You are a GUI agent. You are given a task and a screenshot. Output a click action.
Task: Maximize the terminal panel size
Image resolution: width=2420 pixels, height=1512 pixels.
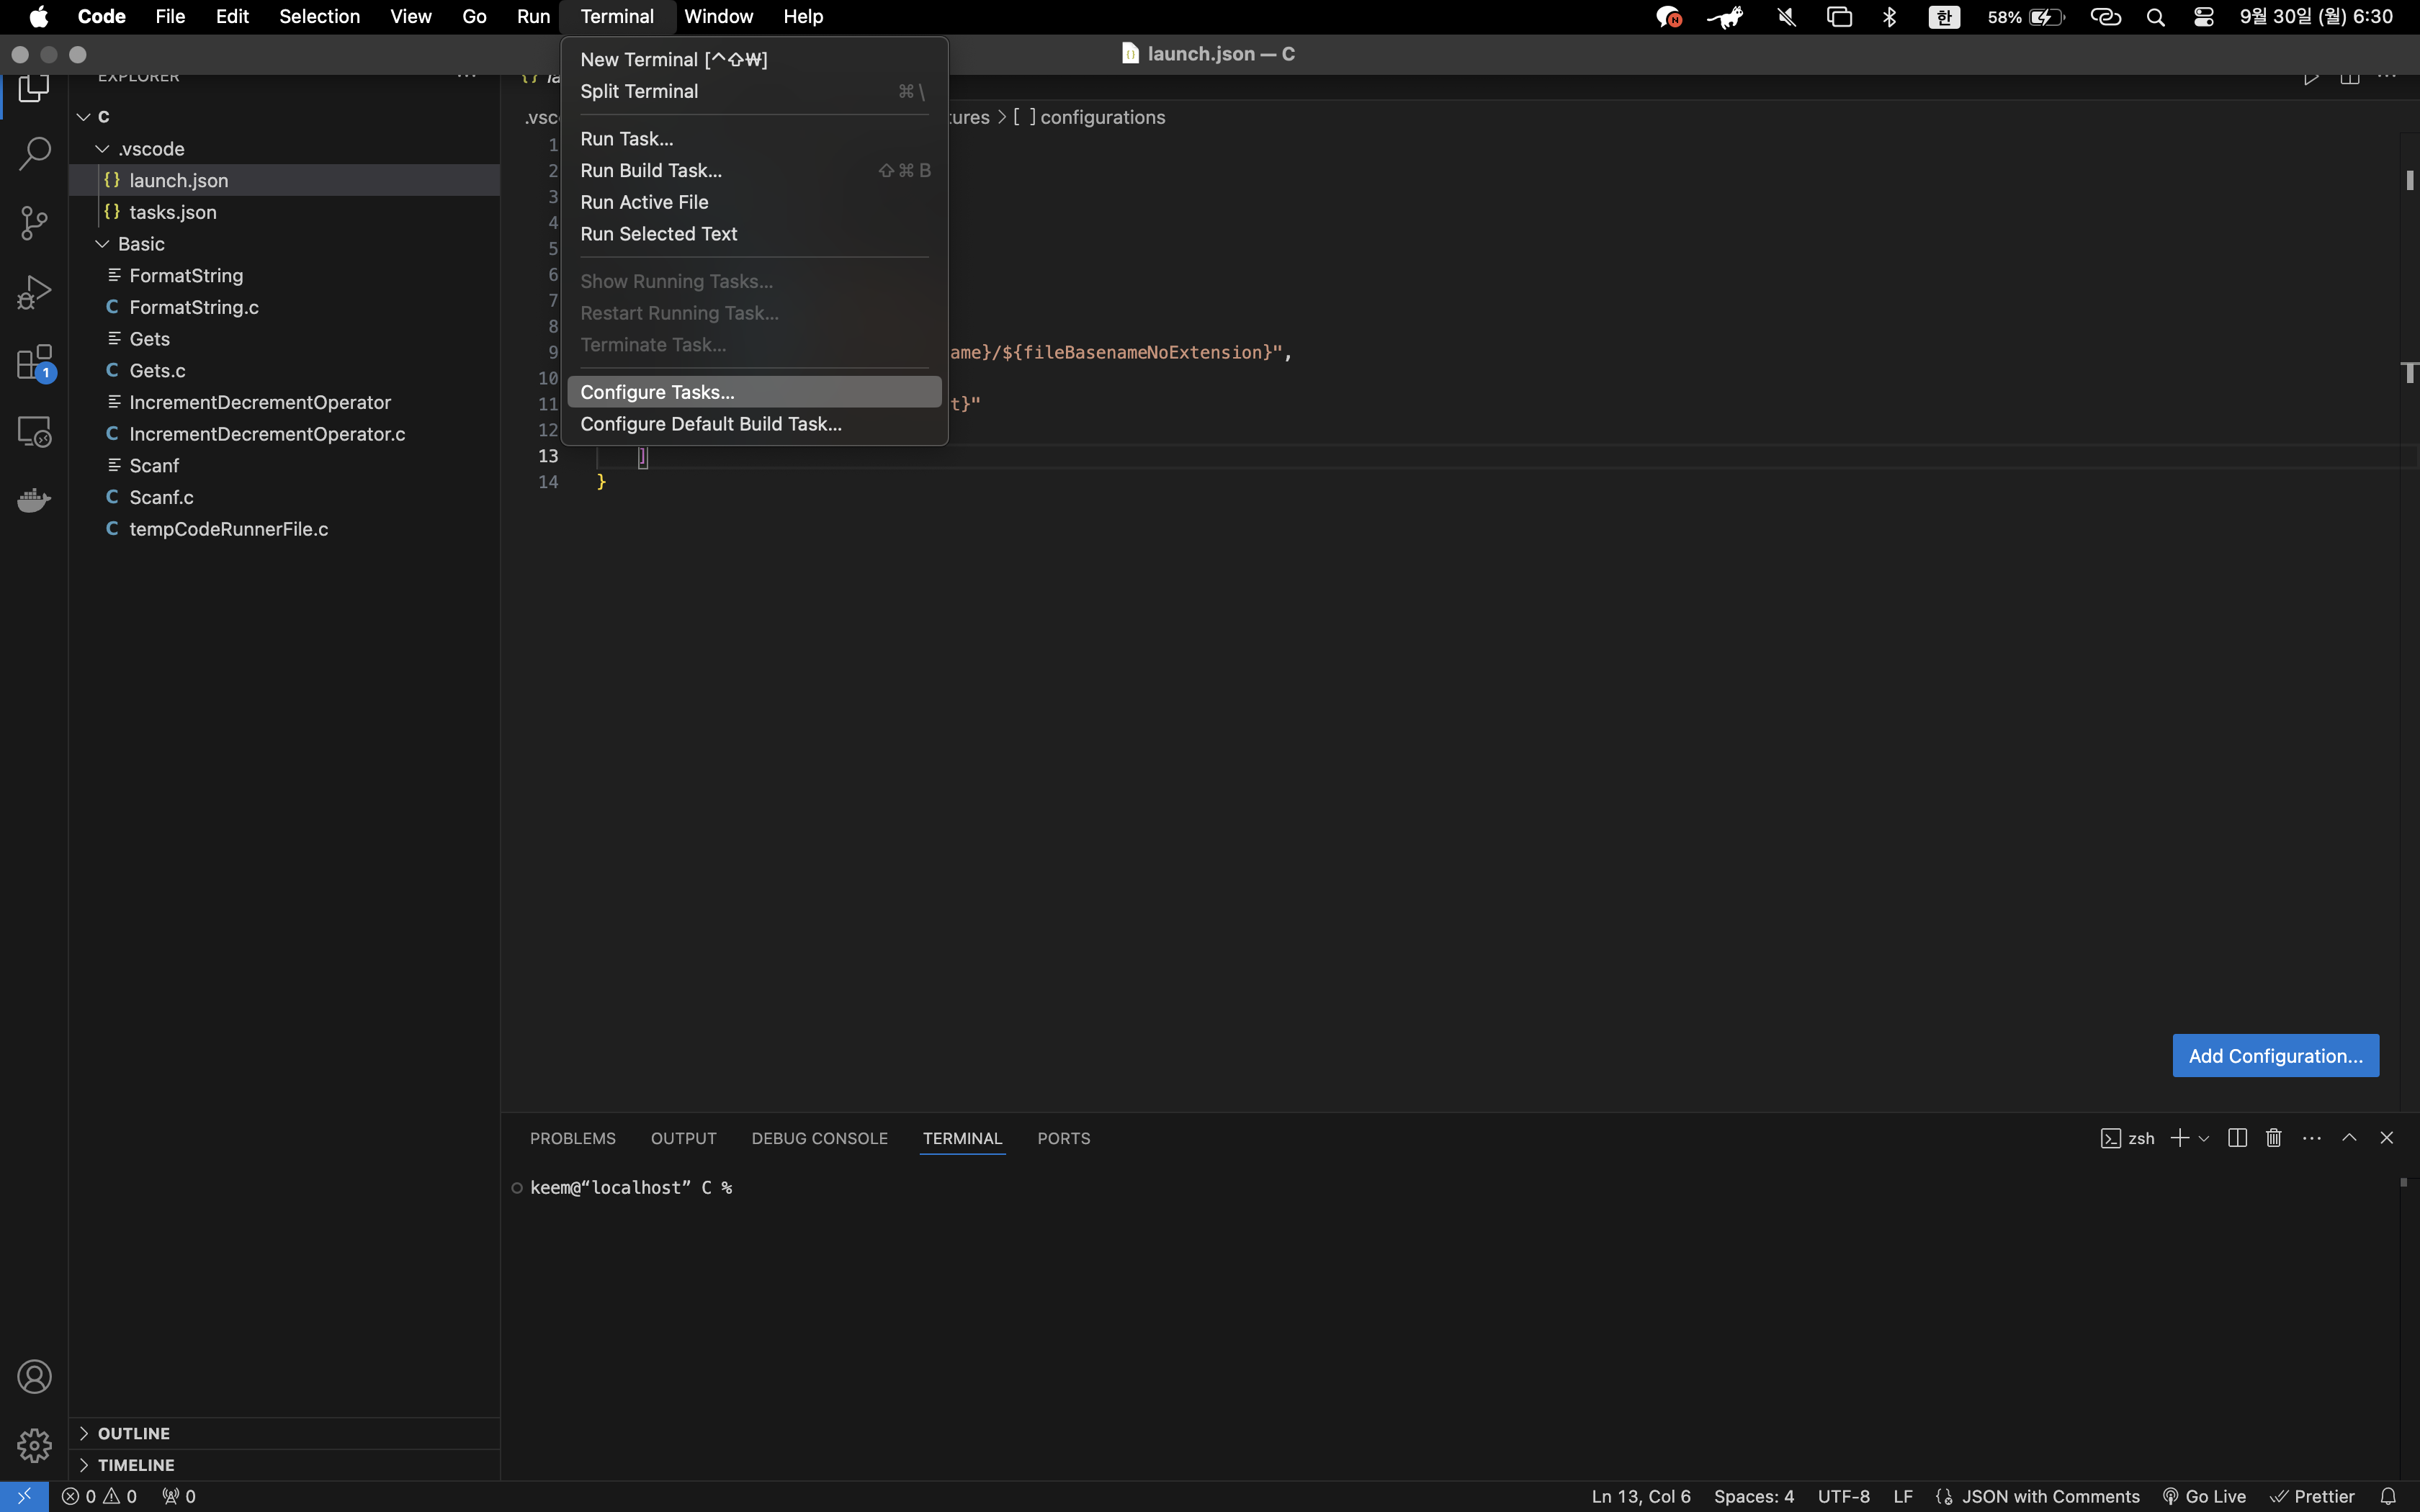point(2349,1138)
